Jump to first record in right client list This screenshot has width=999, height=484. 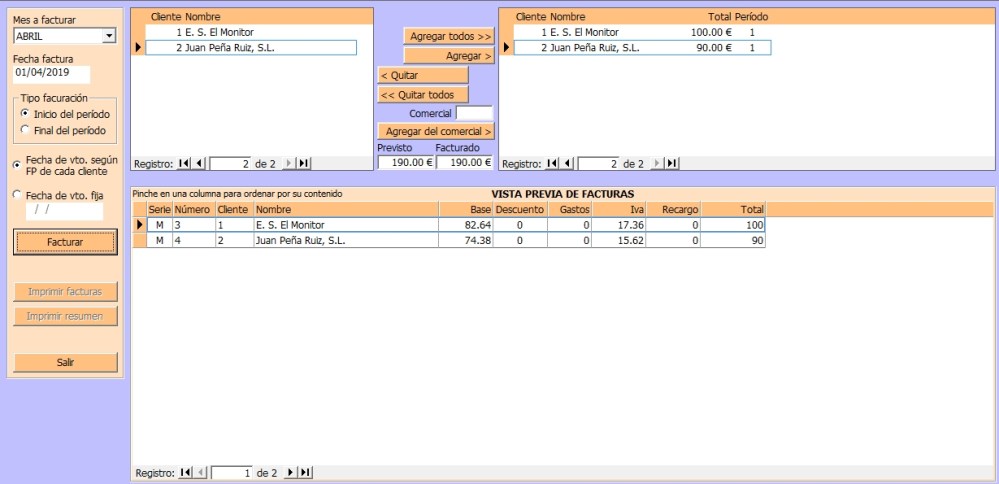coord(552,163)
